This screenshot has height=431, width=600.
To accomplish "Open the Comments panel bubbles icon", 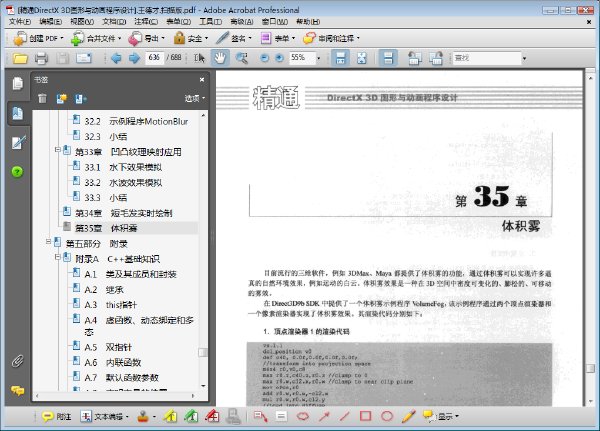I will pyautogui.click(x=18, y=390).
